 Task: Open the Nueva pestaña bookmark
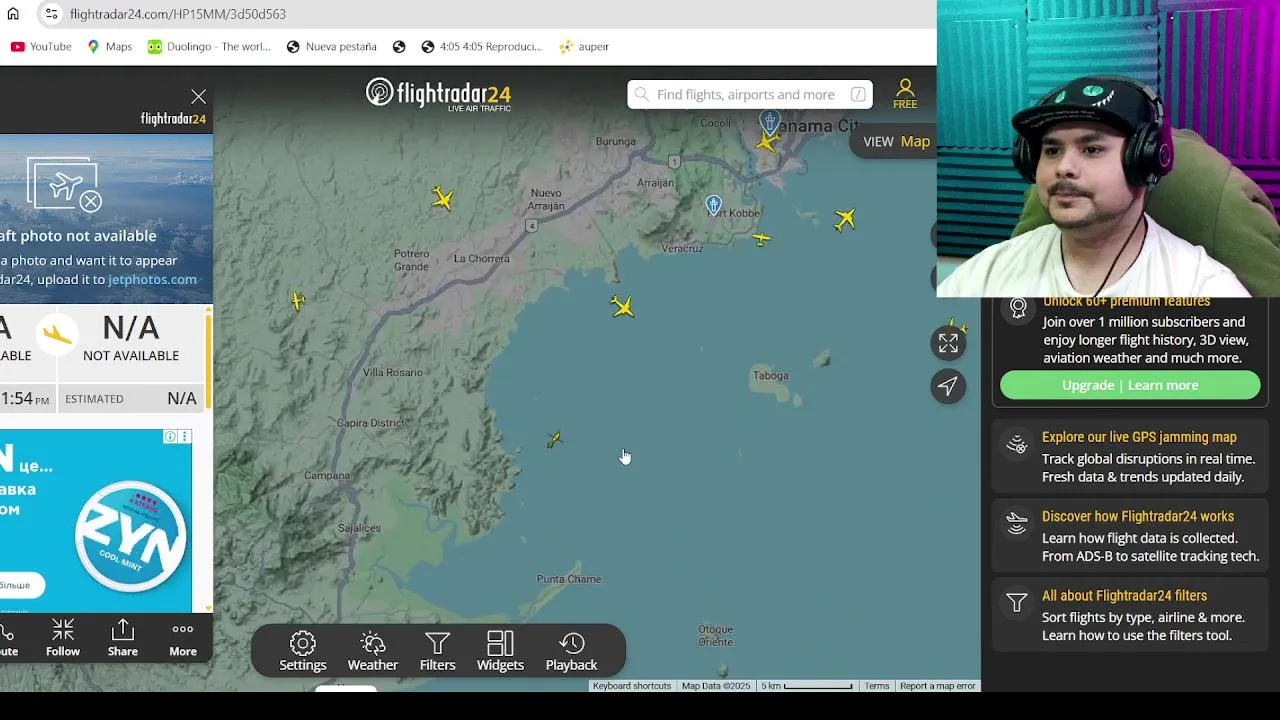pyautogui.click(x=332, y=46)
